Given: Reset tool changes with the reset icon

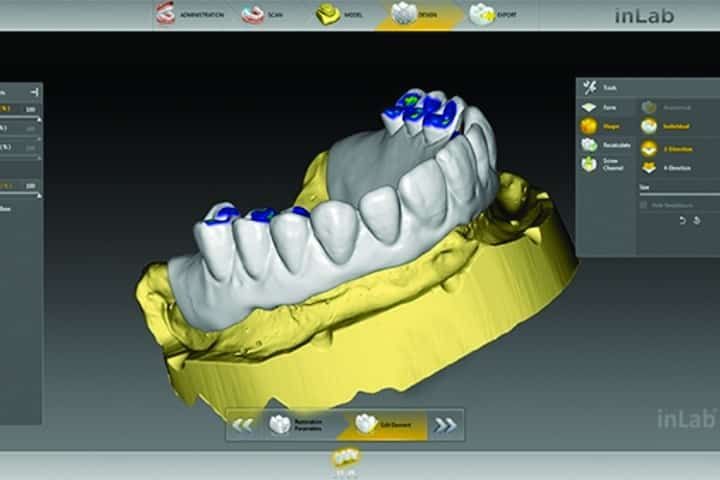Looking at the screenshot, I should 697,220.
